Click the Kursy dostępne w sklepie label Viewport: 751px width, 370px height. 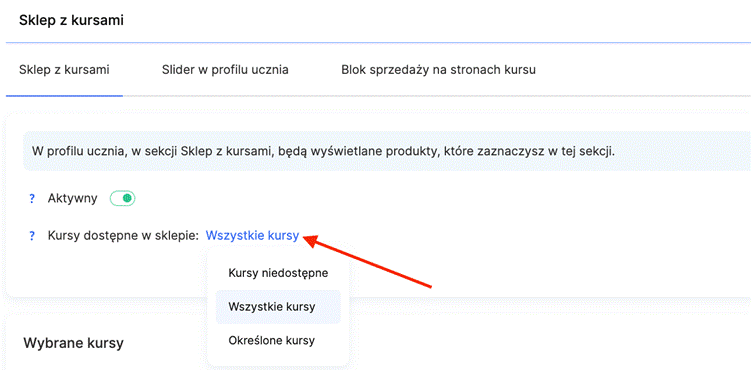123,235
